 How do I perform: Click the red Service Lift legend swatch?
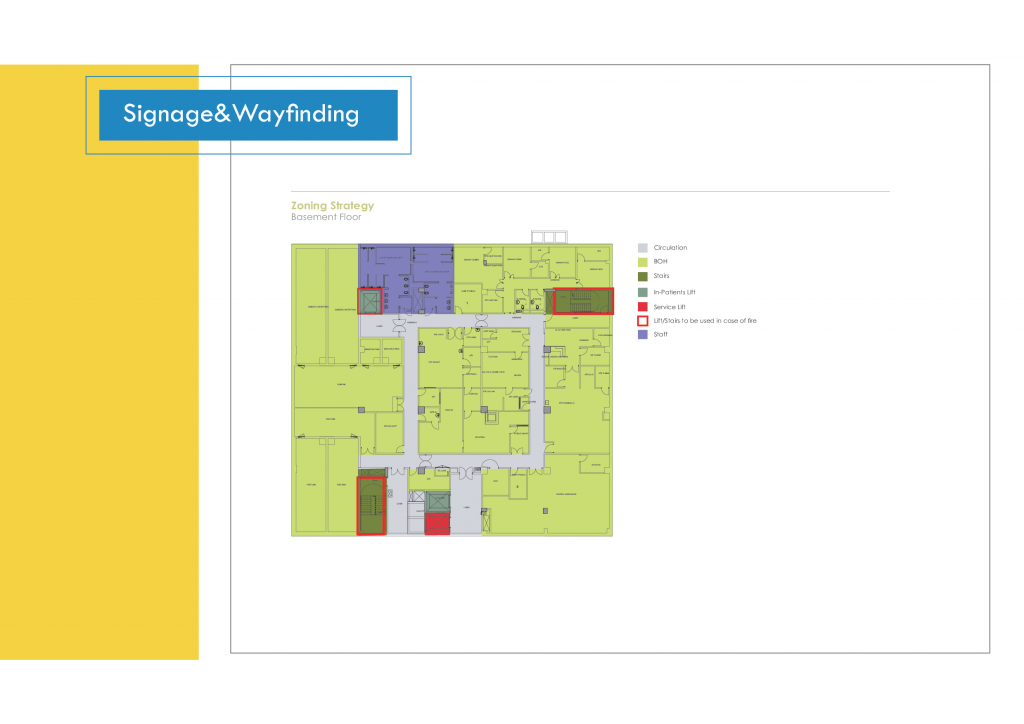[x=643, y=306]
